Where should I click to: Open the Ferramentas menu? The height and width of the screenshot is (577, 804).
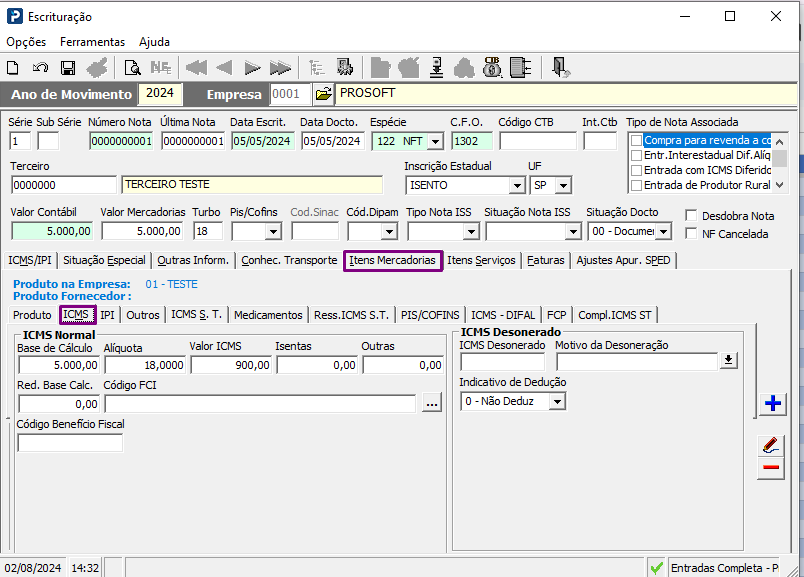tap(92, 42)
